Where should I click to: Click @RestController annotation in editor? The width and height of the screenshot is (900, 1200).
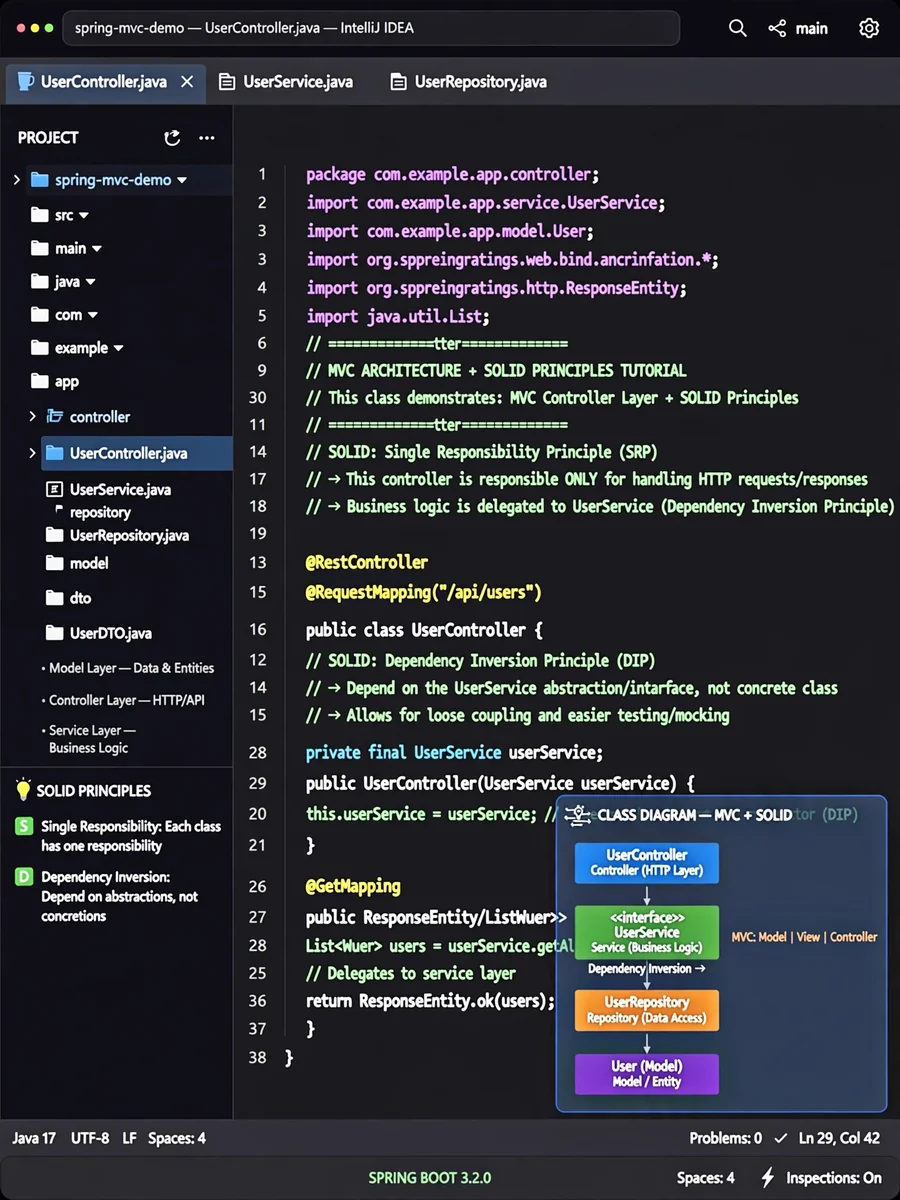[366, 562]
